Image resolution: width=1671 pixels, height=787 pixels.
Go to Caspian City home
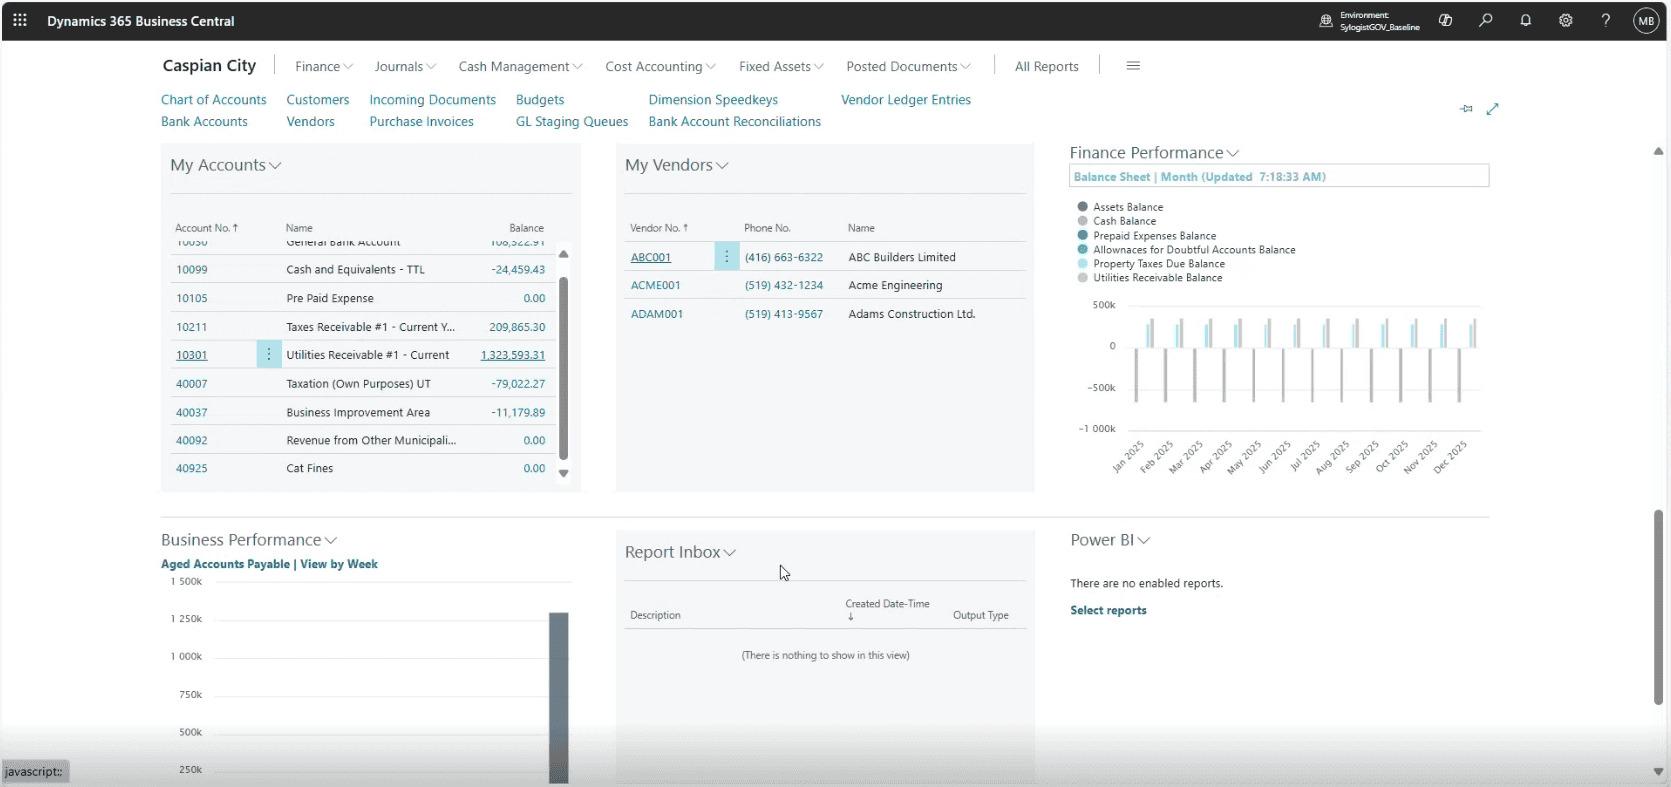(x=209, y=66)
